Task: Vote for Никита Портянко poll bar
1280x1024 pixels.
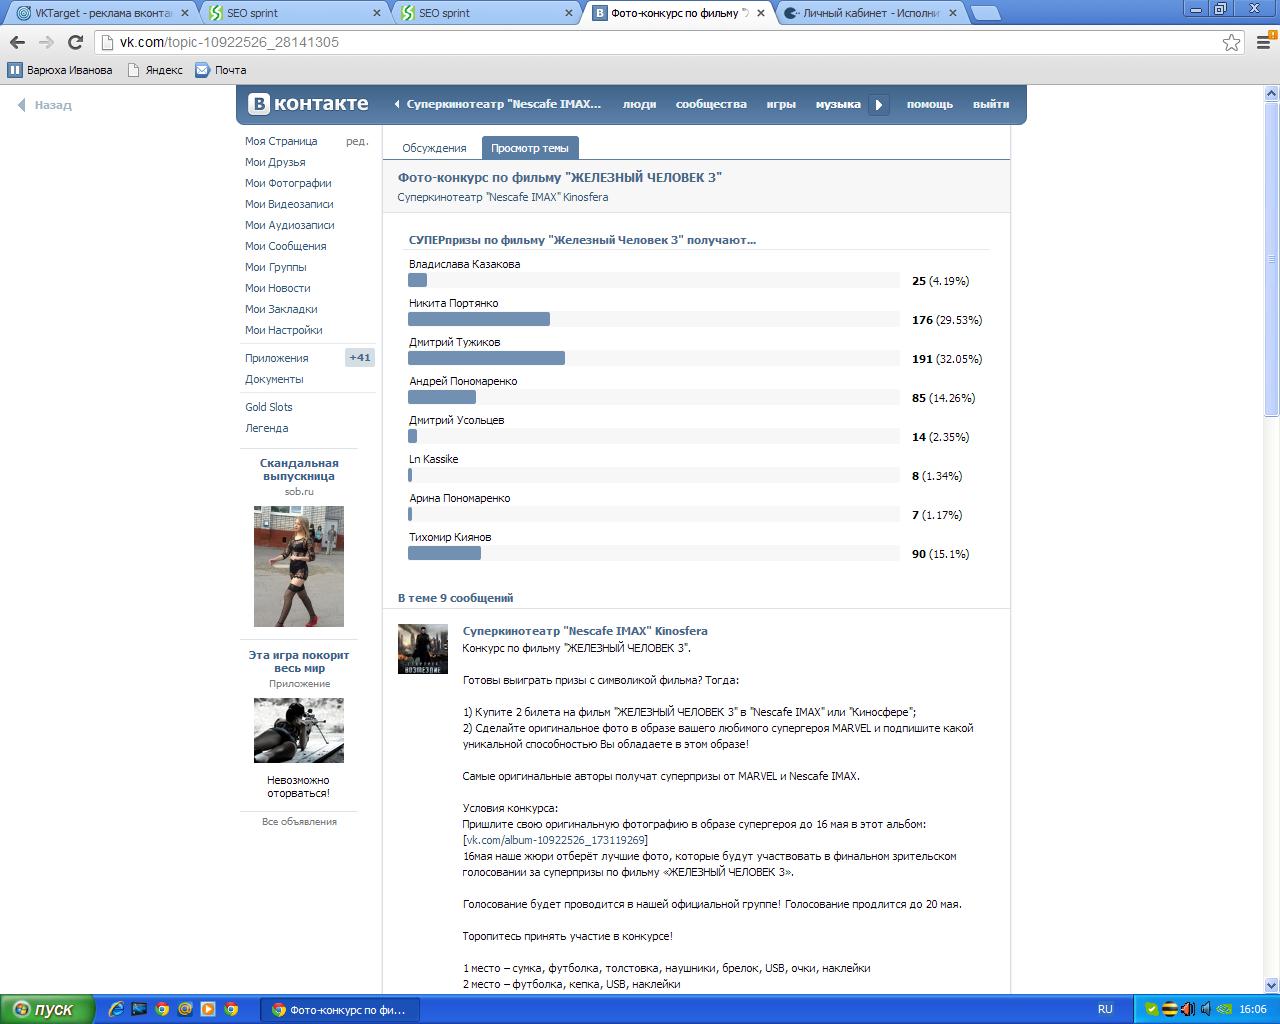Action: pyautogui.click(x=654, y=319)
